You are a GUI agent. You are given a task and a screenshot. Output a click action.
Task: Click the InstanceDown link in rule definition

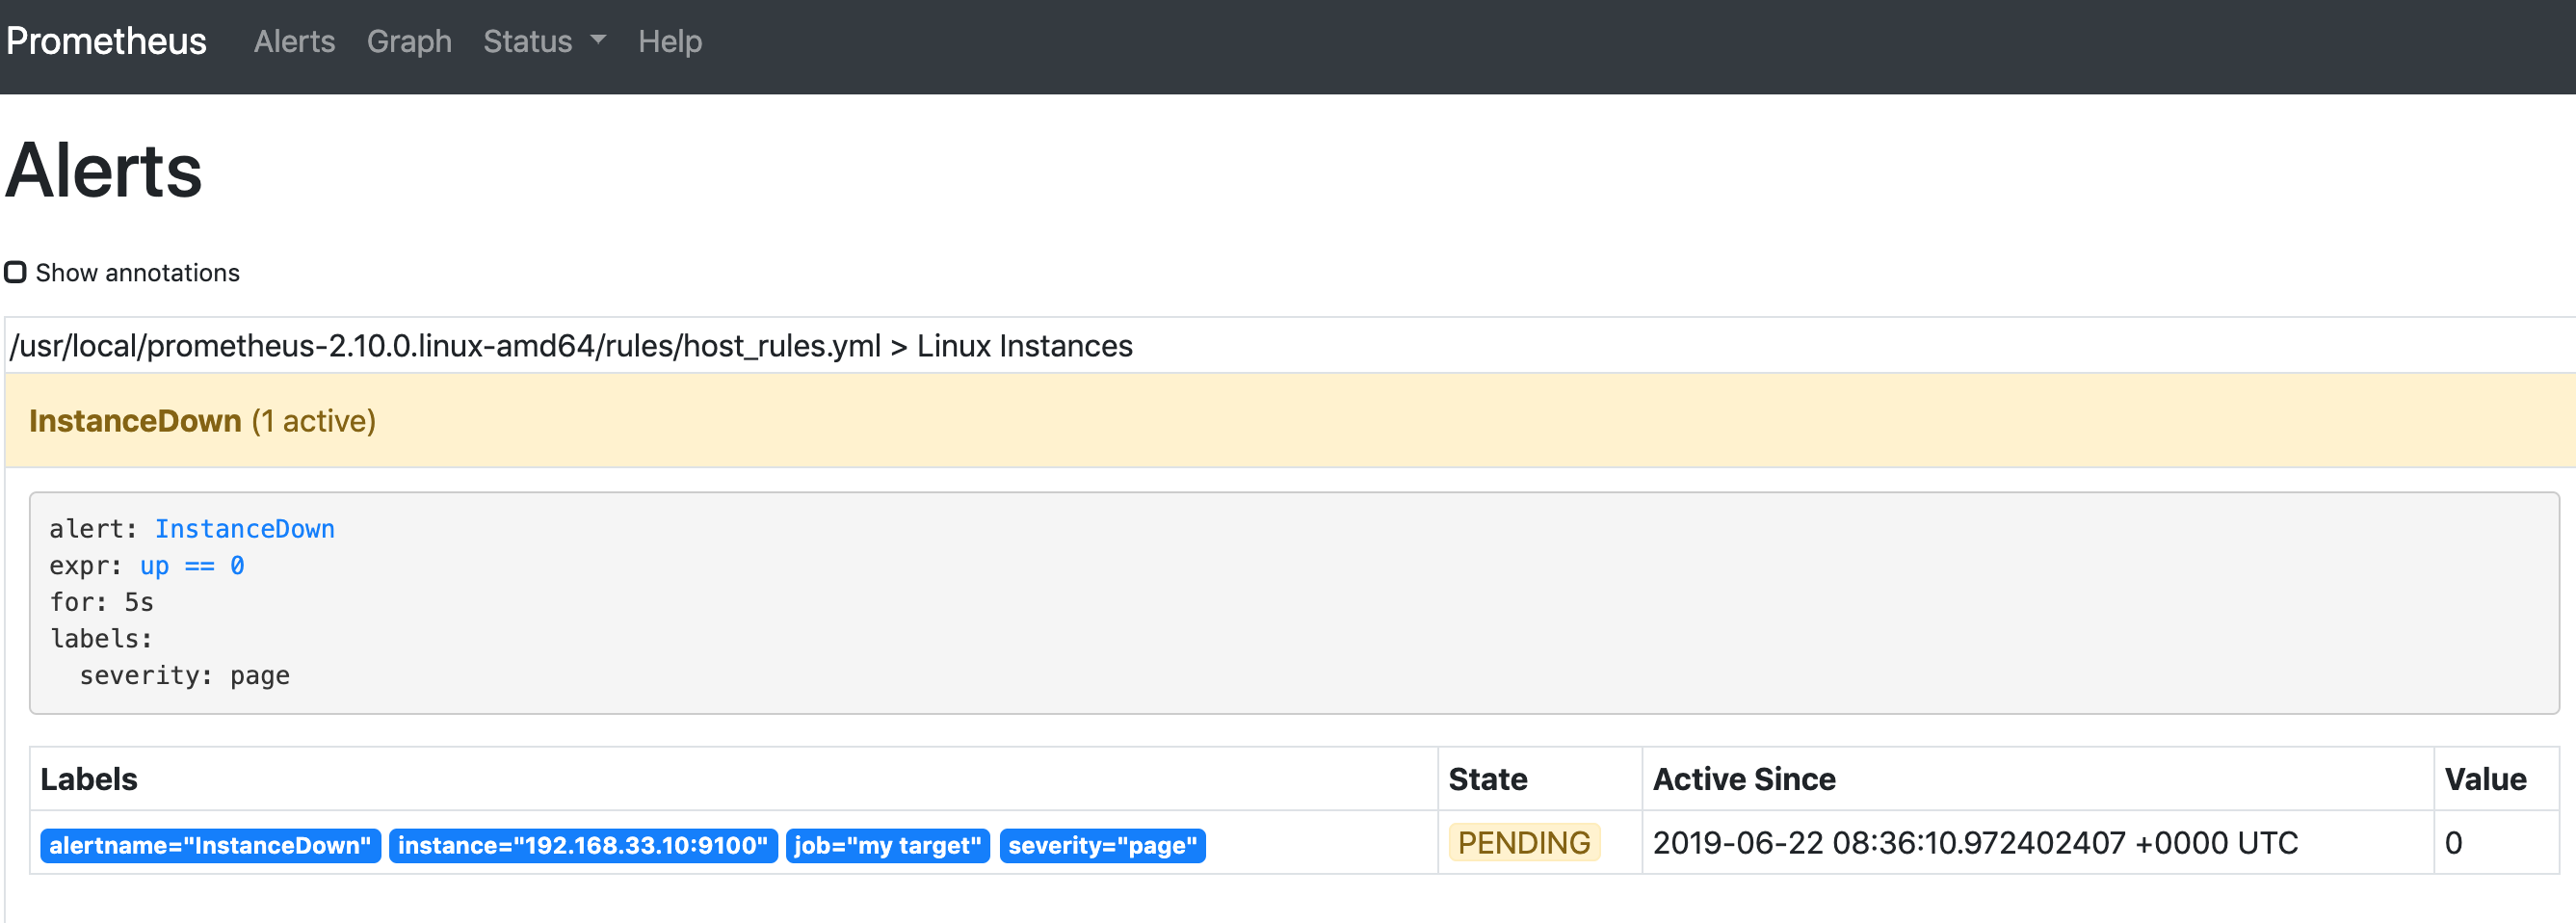coord(245,529)
